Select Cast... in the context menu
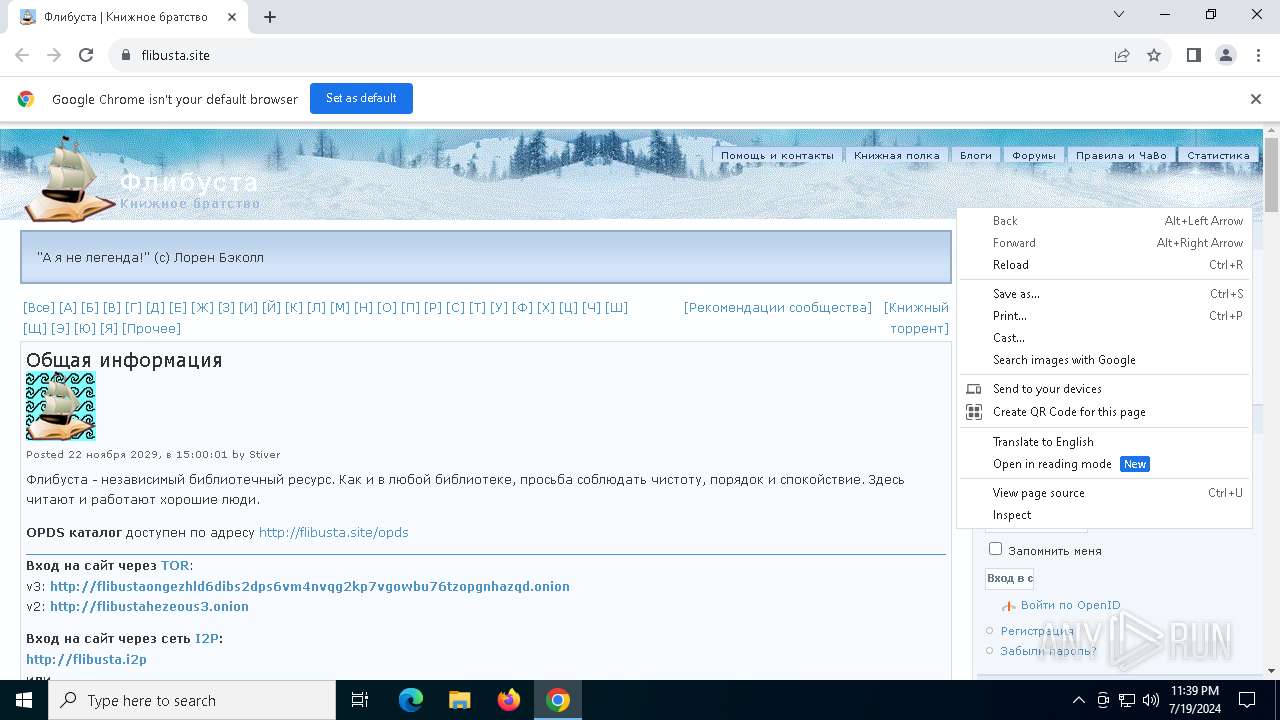 click(1104, 338)
